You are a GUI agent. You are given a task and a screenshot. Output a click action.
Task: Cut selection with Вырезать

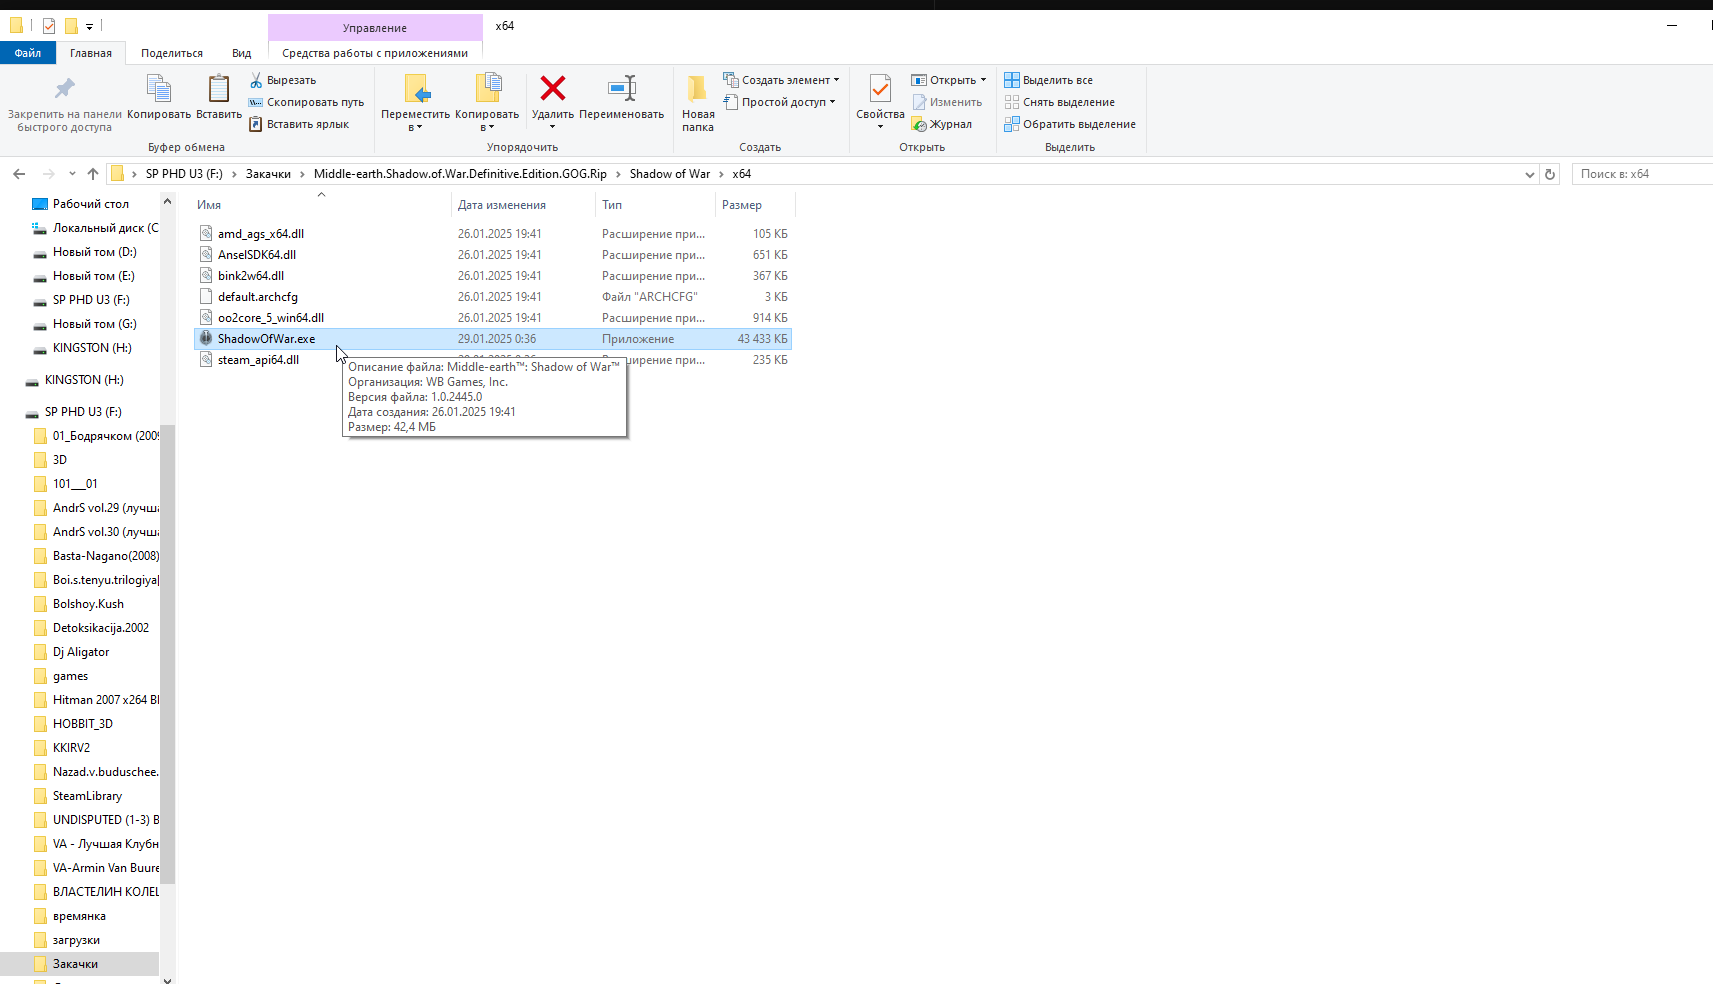pyautogui.click(x=283, y=80)
